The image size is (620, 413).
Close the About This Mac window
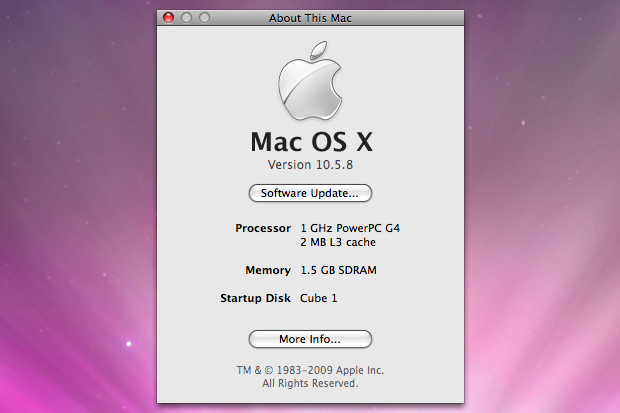click(x=168, y=18)
